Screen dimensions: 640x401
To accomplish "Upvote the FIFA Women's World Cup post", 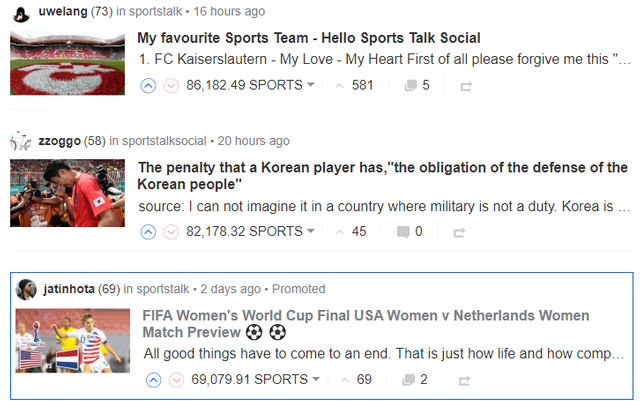I will (x=153, y=380).
